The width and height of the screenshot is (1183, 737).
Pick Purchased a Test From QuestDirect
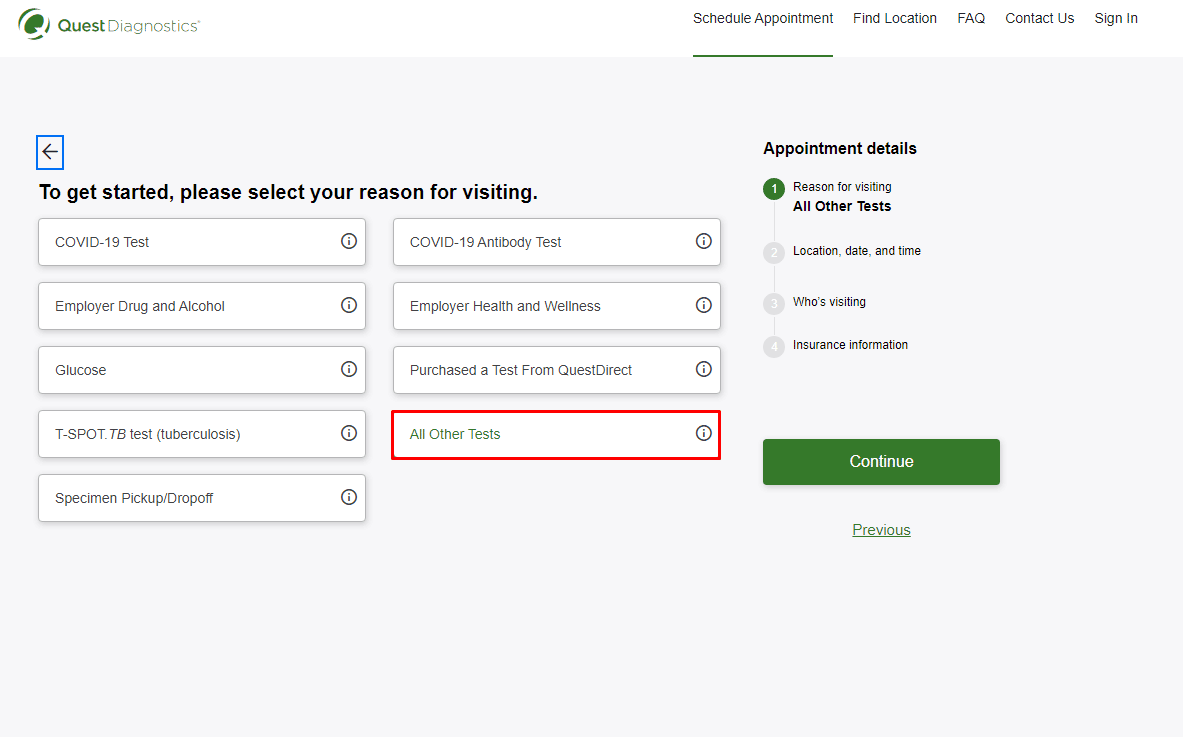tap(557, 370)
